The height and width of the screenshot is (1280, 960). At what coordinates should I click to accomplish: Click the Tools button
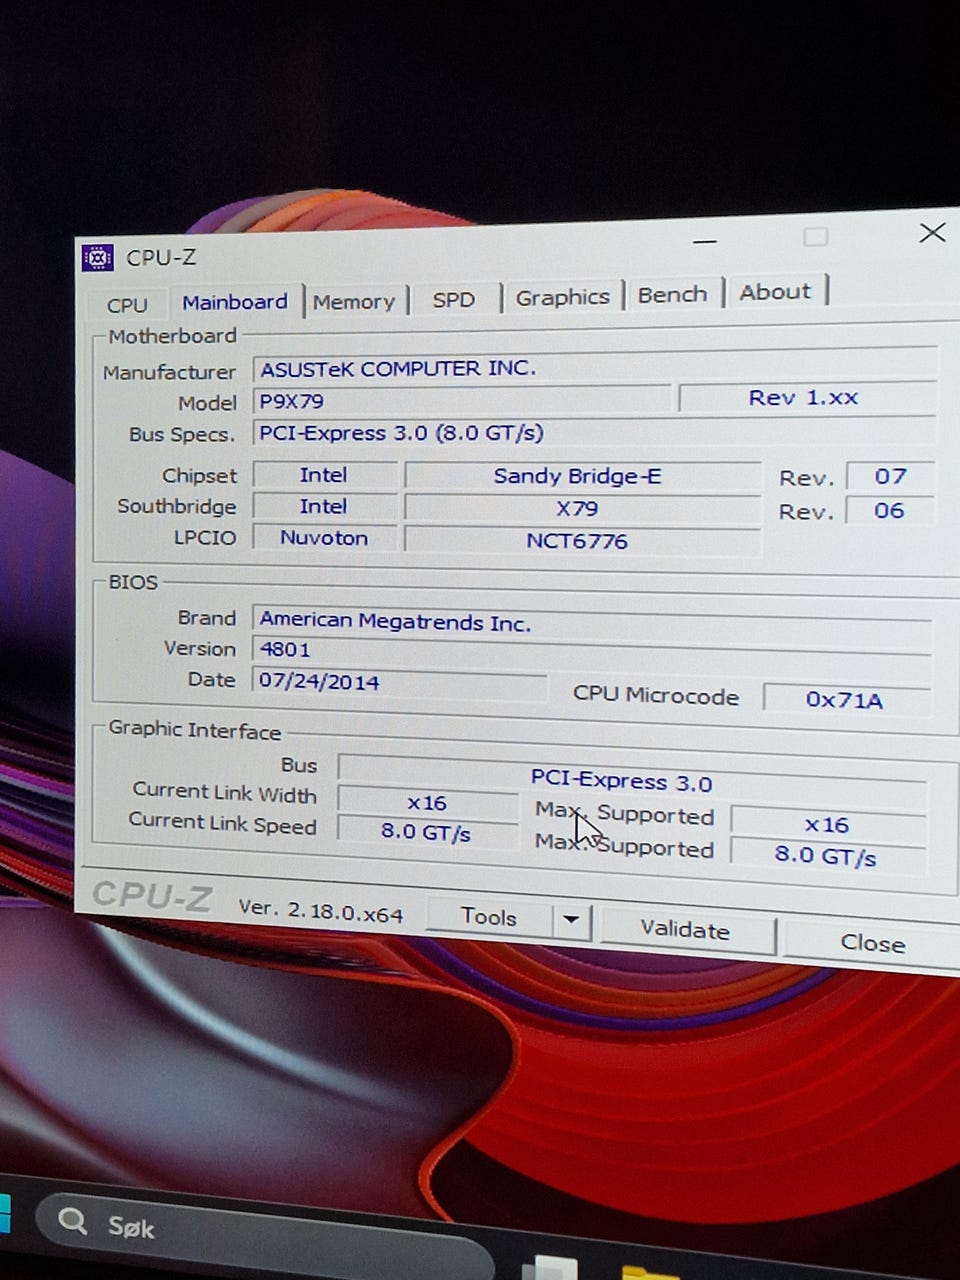coord(488,917)
